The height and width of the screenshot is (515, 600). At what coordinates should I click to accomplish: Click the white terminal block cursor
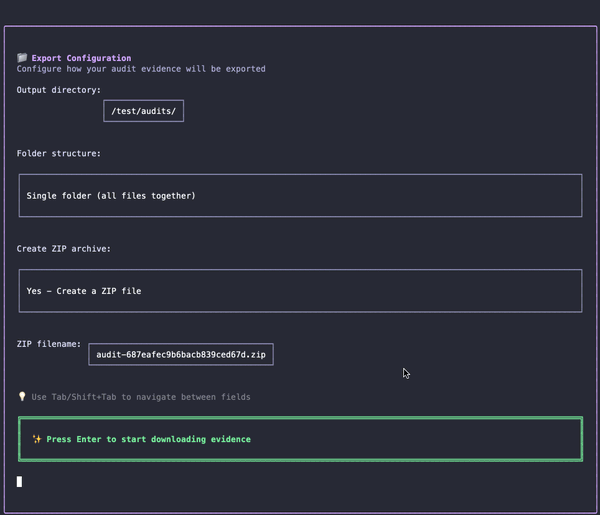pos(19,482)
